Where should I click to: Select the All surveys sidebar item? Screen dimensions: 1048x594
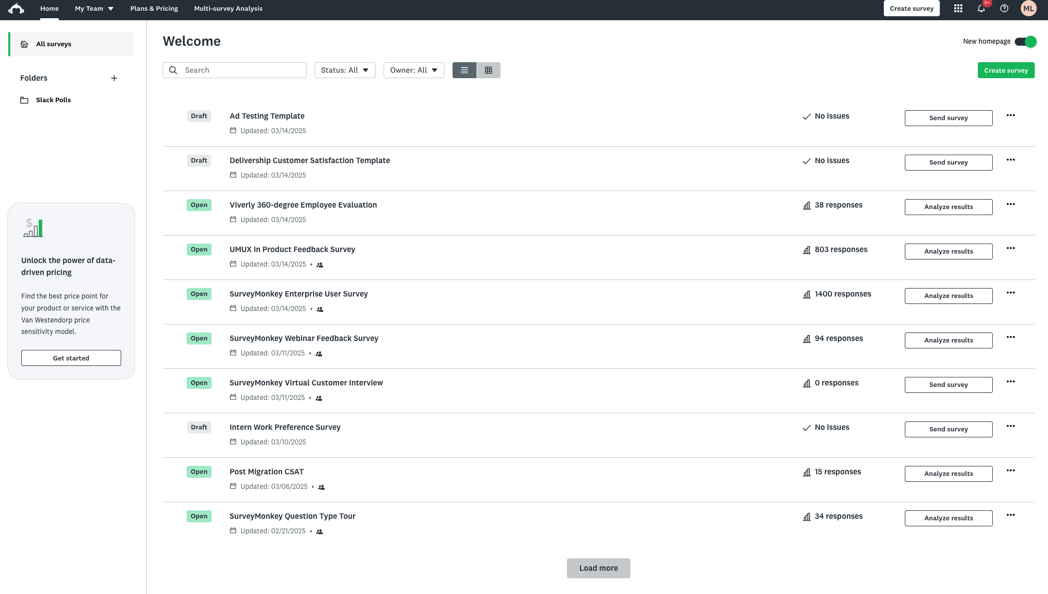pos(55,44)
